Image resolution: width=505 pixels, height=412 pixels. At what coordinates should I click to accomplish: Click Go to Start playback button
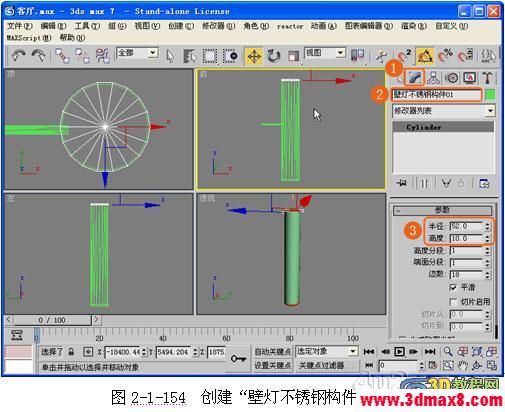point(369,351)
